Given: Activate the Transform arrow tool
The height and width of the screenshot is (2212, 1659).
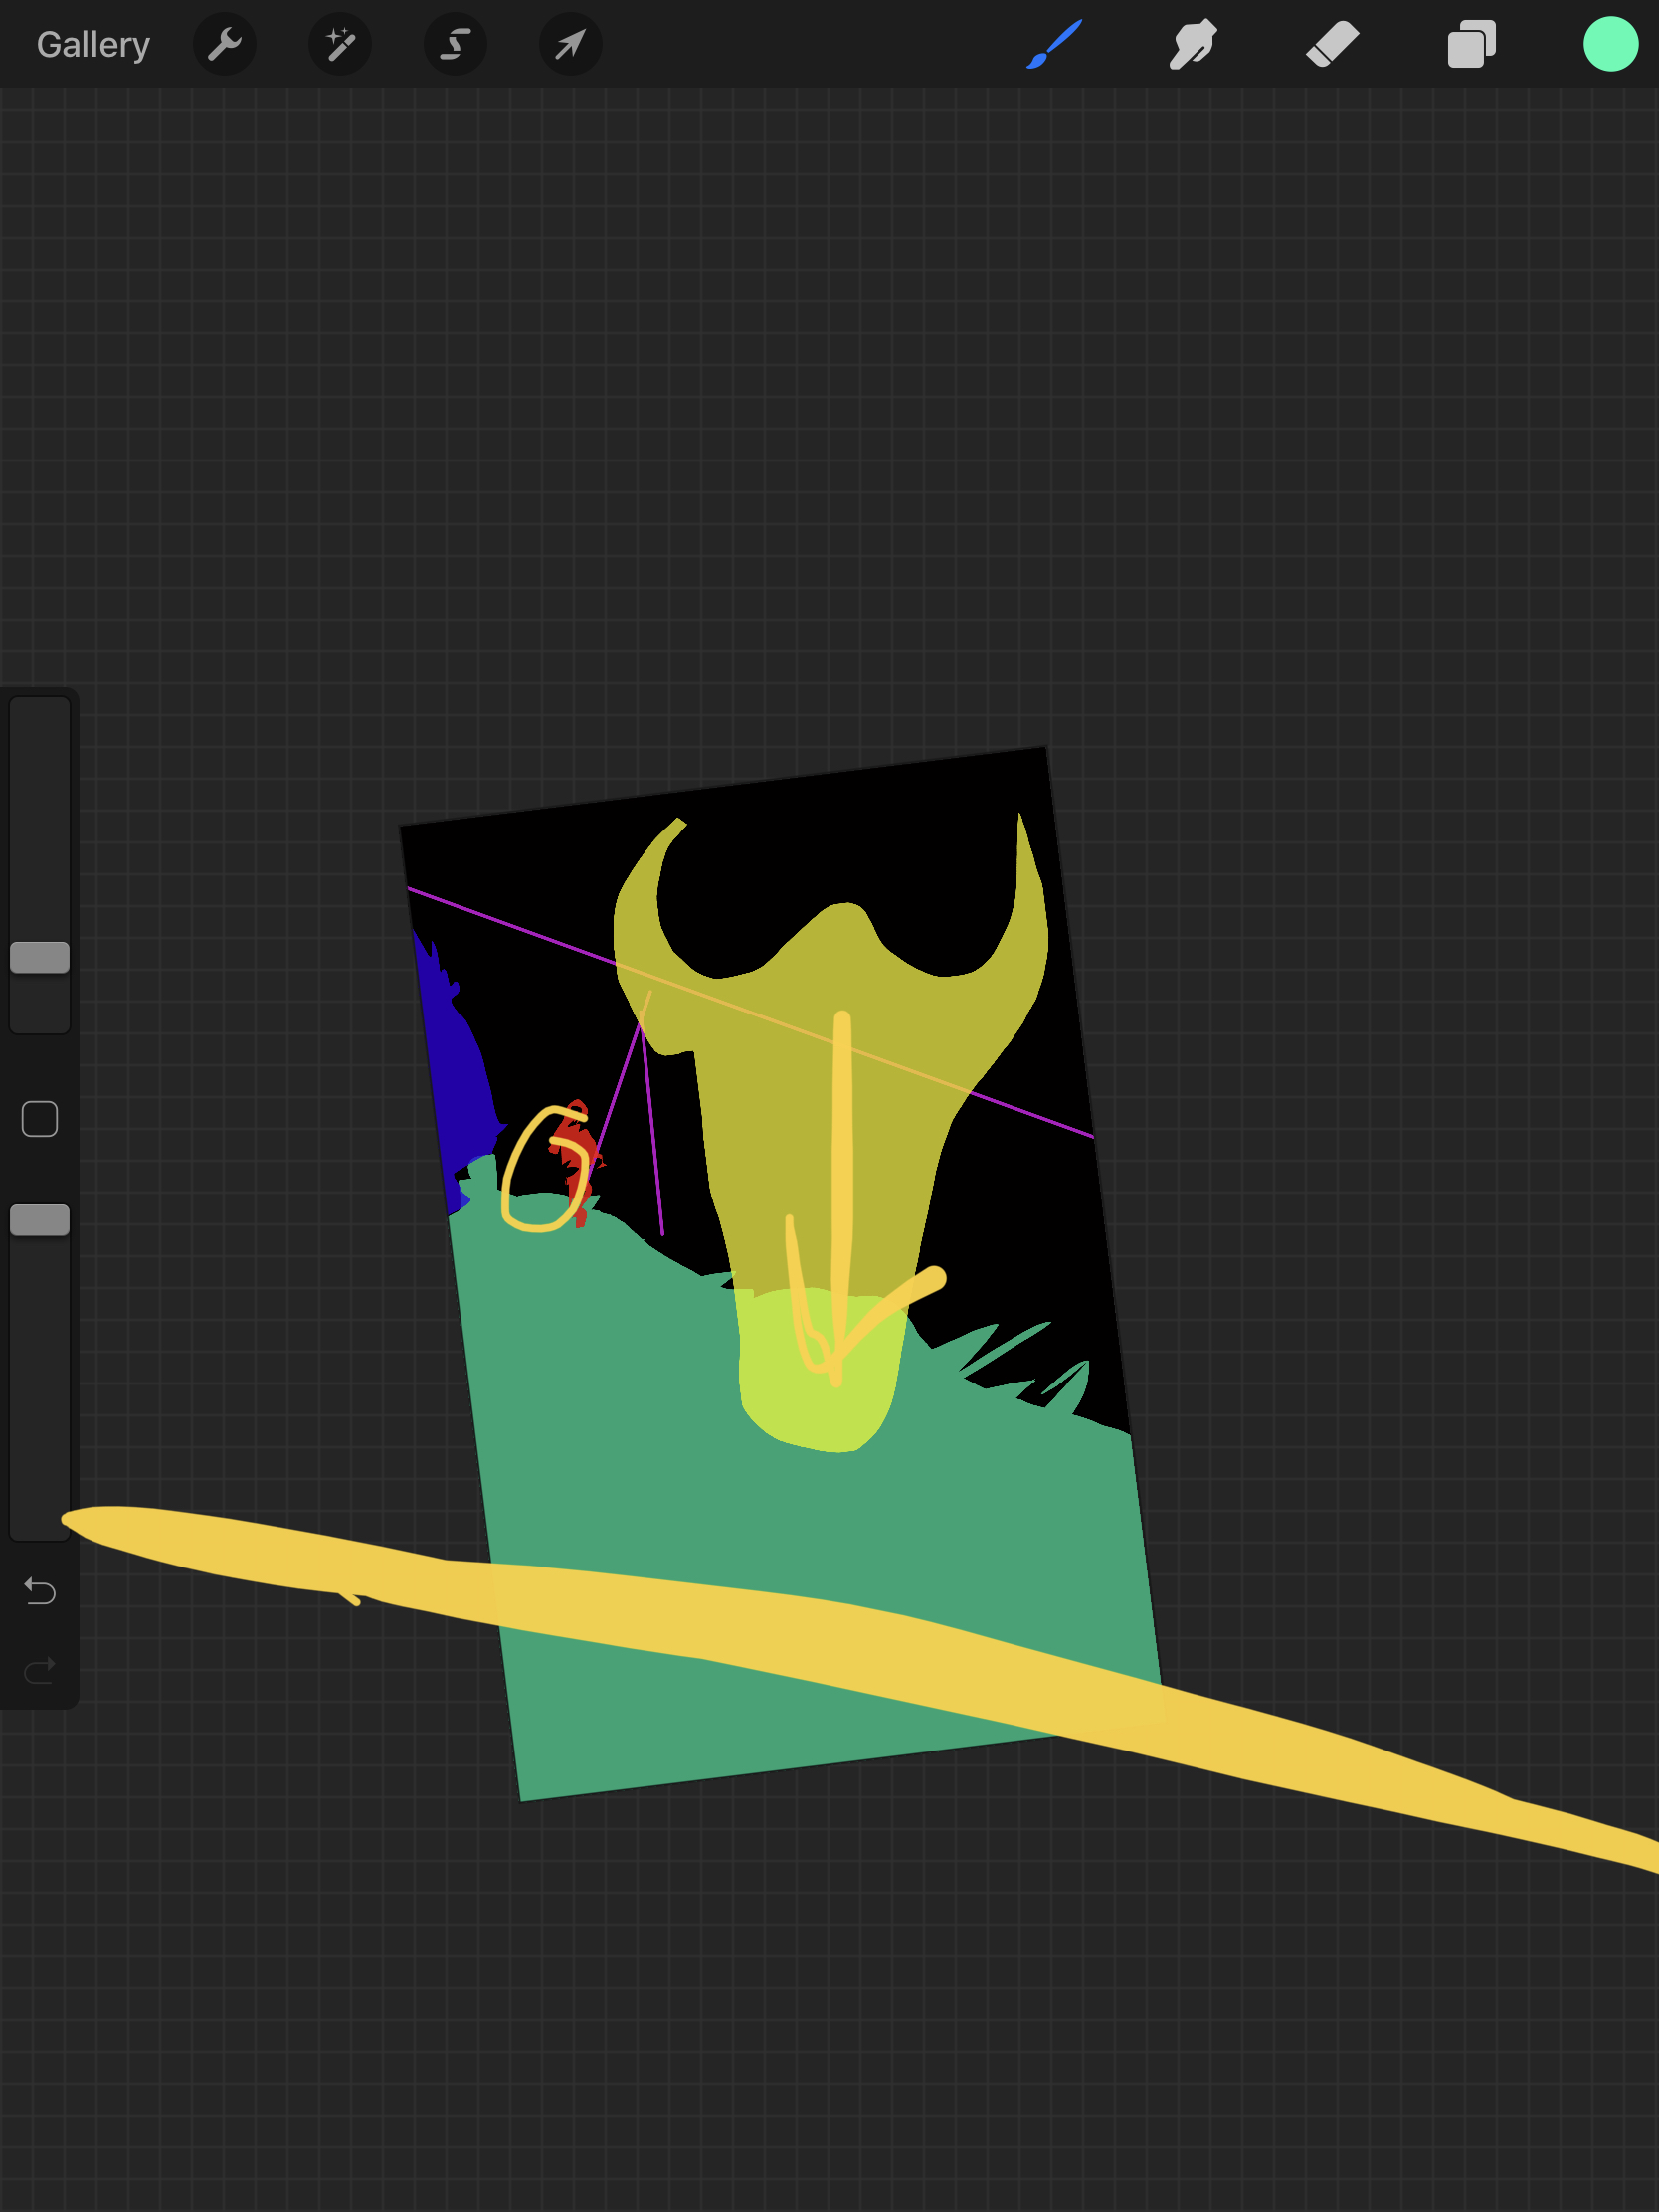Looking at the screenshot, I should coord(571,44).
